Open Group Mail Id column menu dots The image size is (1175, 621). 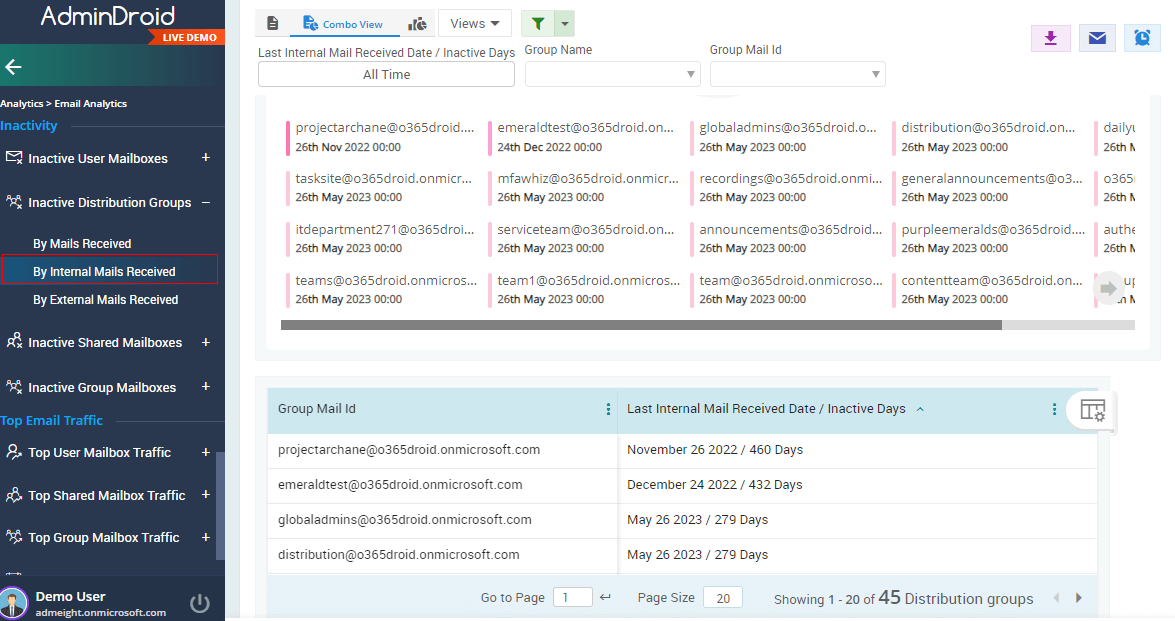[608, 409]
